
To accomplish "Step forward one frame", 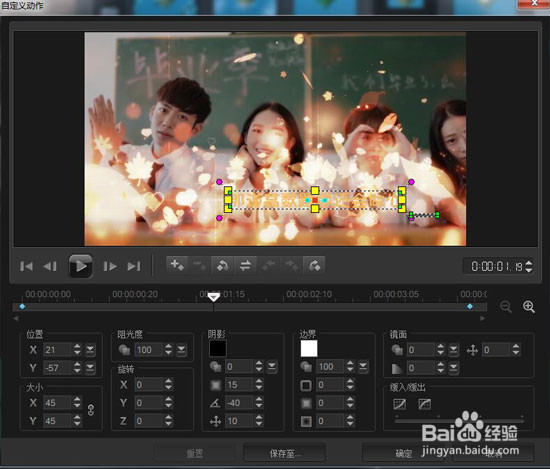I will point(110,266).
